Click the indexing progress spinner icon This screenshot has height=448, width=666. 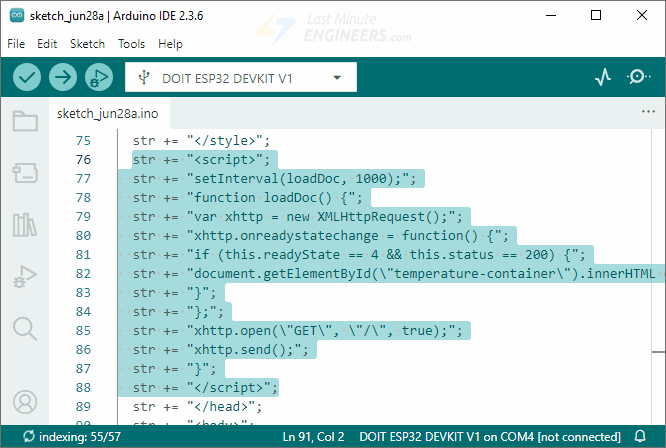pyautogui.click(x=28, y=436)
